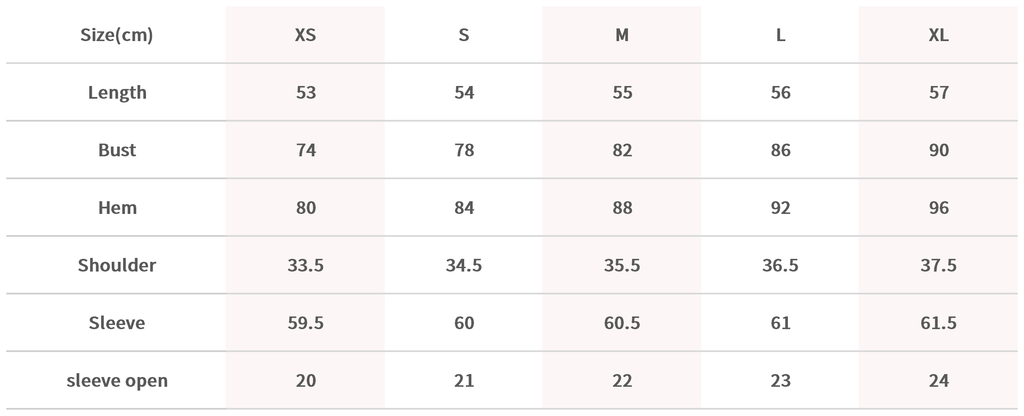The width and height of the screenshot is (1024, 416).
Task: Select the Length row label
Action: [x=117, y=93]
